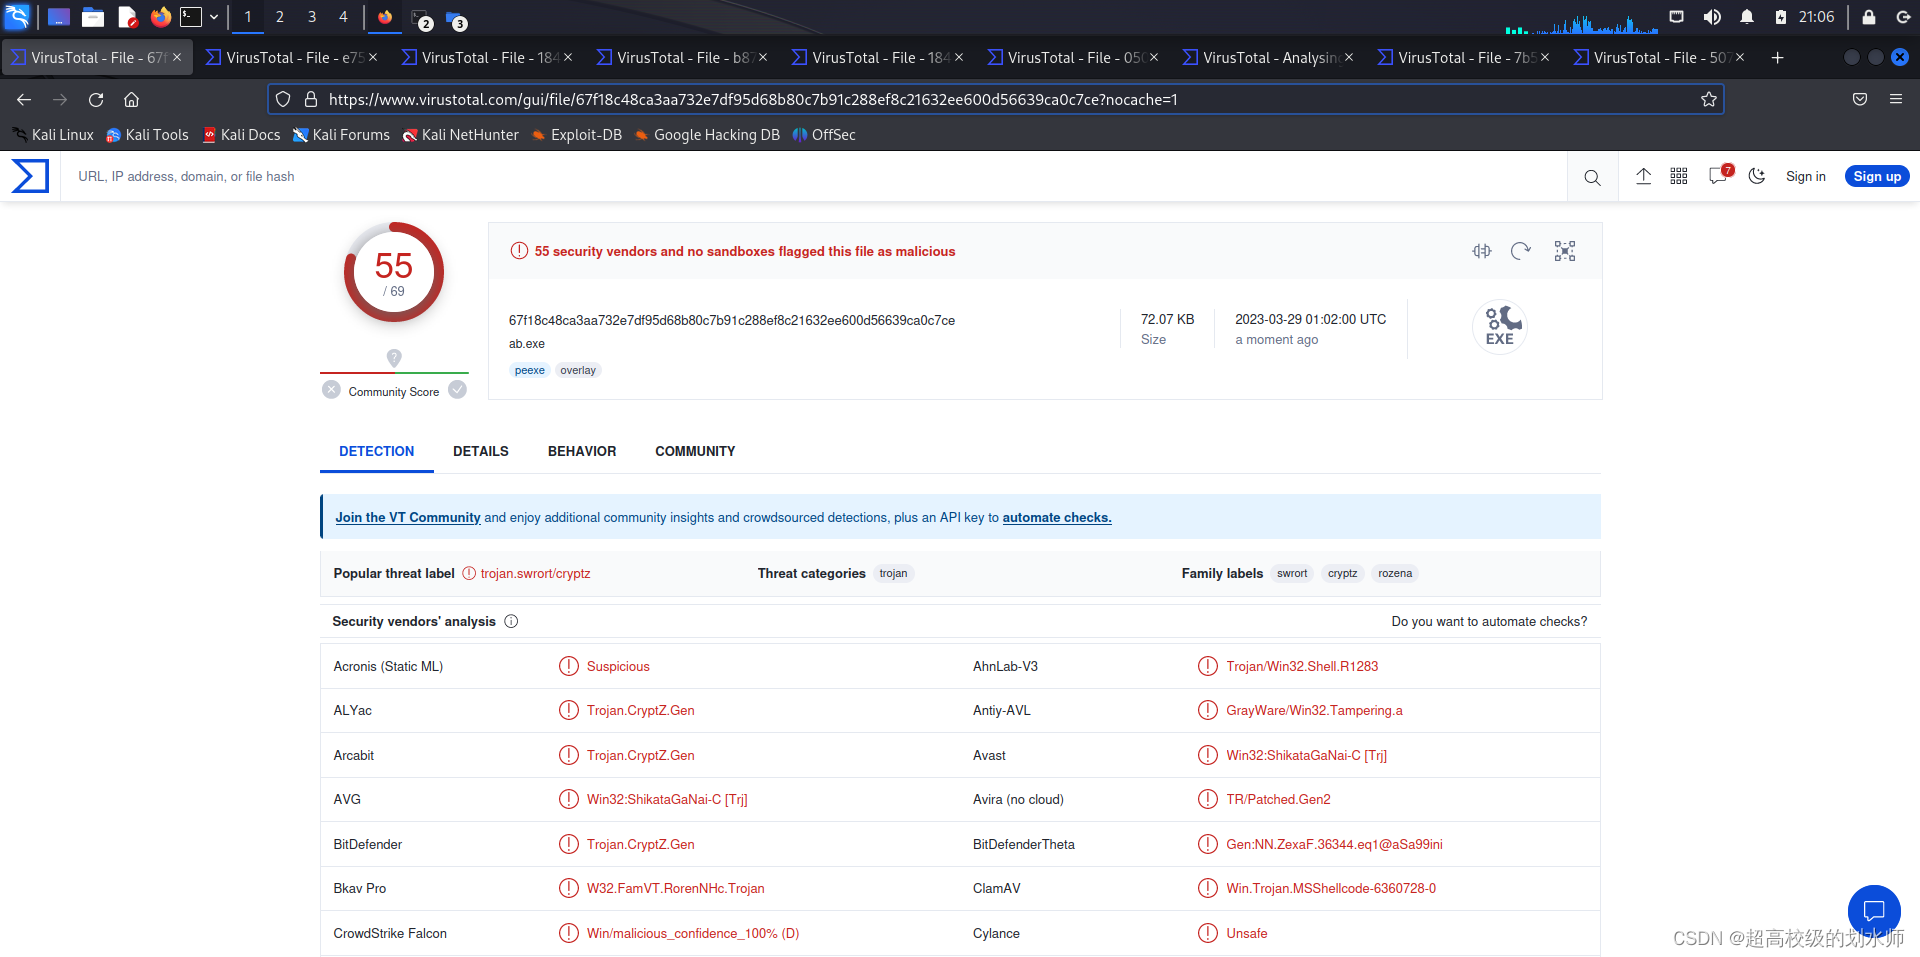
Task: Open the chat bubble button
Action: [x=1873, y=911]
